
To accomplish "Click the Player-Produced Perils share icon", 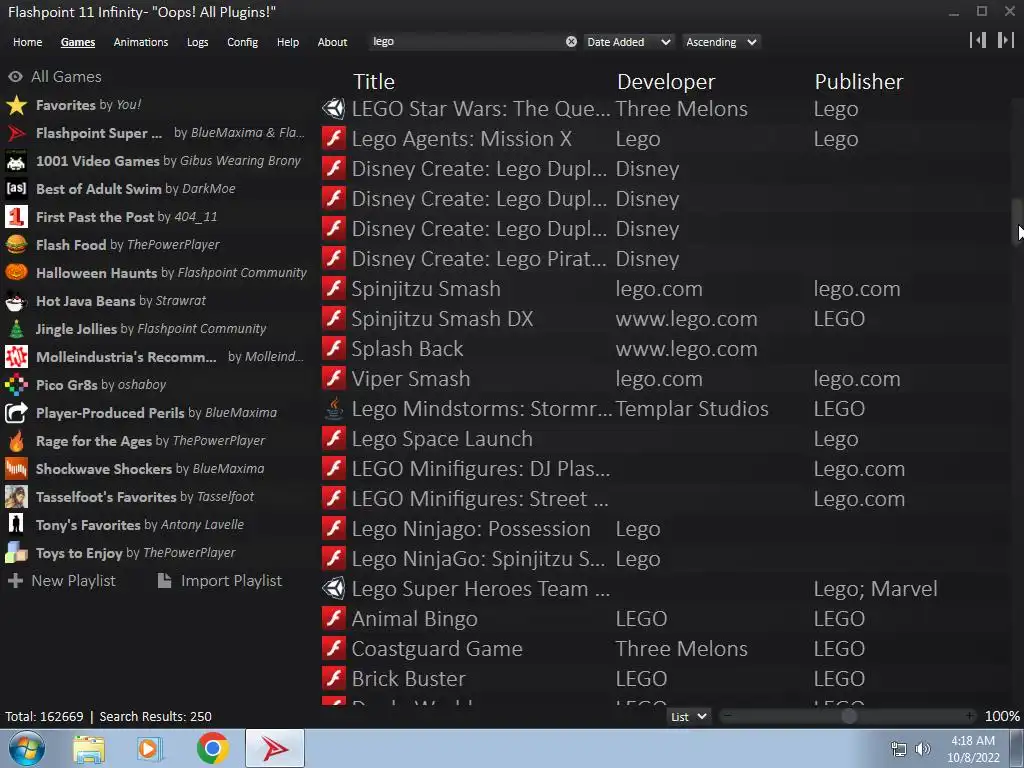I will [x=16, y=413].
